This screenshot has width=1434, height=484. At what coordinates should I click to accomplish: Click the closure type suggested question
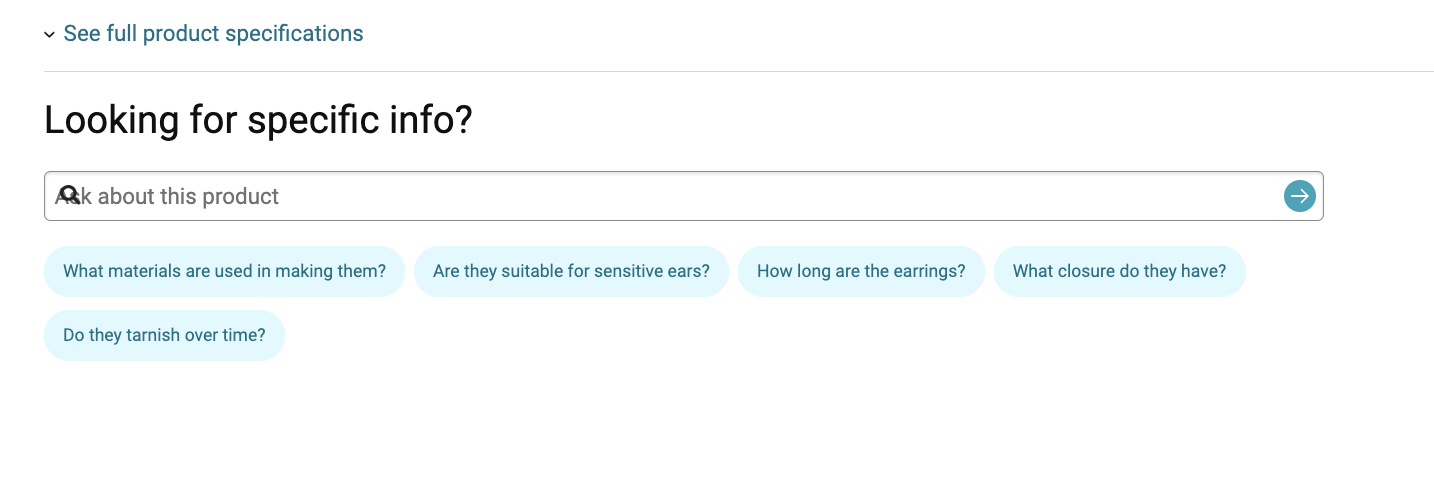coord(1119,271)
